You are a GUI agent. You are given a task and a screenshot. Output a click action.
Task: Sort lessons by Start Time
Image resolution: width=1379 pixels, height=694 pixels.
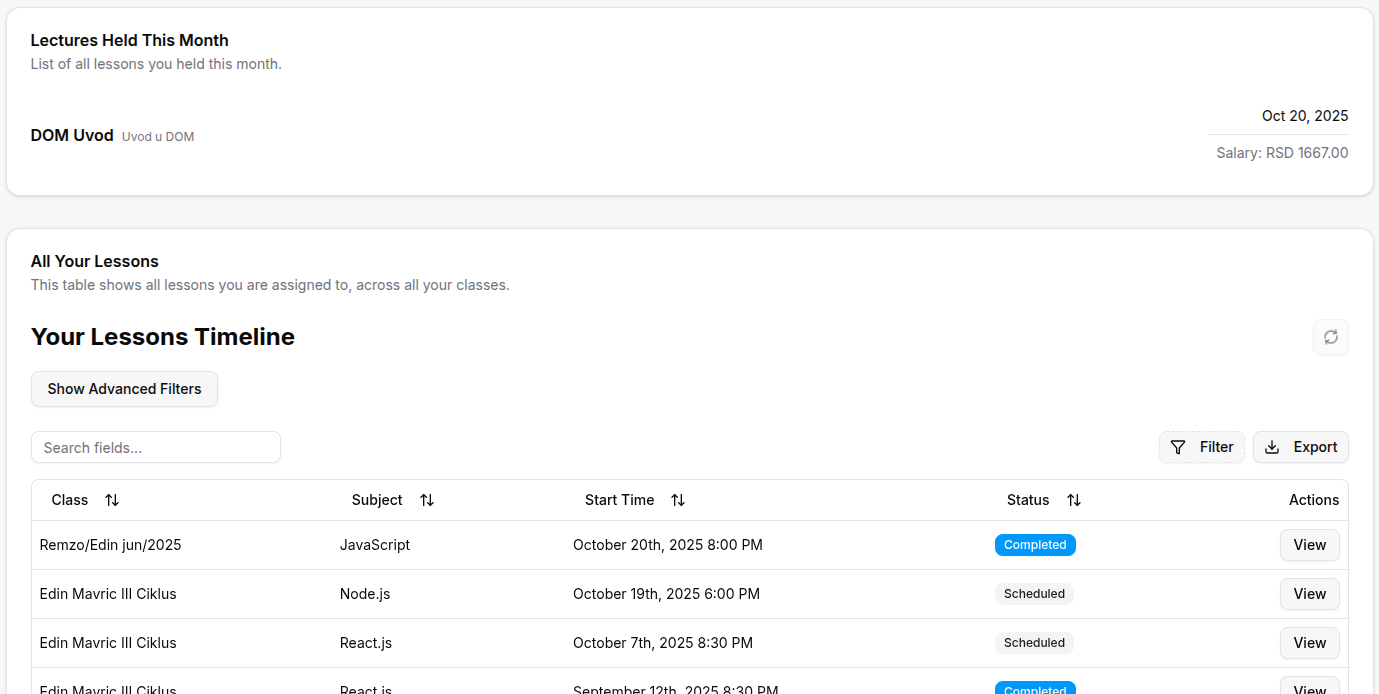(677, 500)
